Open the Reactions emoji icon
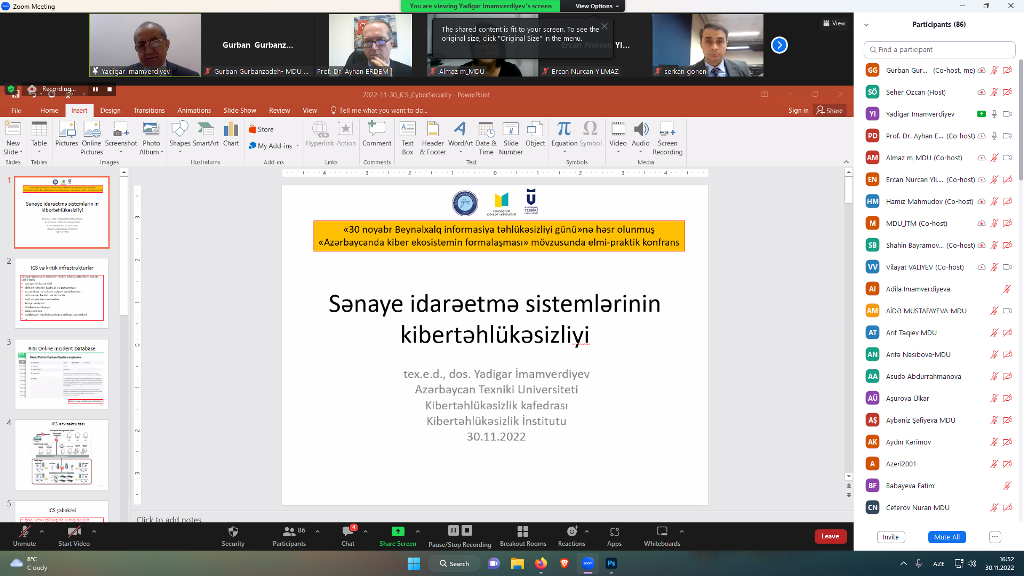The height and width of the screenshot is (576, 1024). point(572,532)
